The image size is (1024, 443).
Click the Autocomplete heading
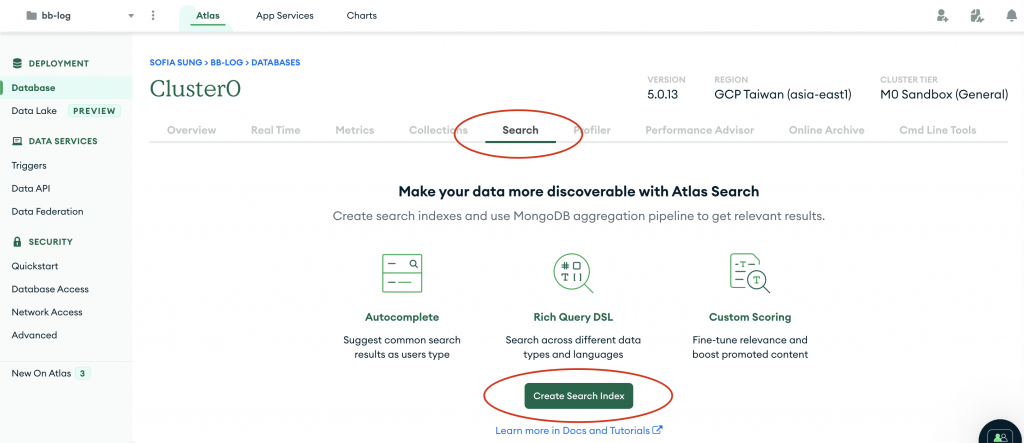(402, 318)
